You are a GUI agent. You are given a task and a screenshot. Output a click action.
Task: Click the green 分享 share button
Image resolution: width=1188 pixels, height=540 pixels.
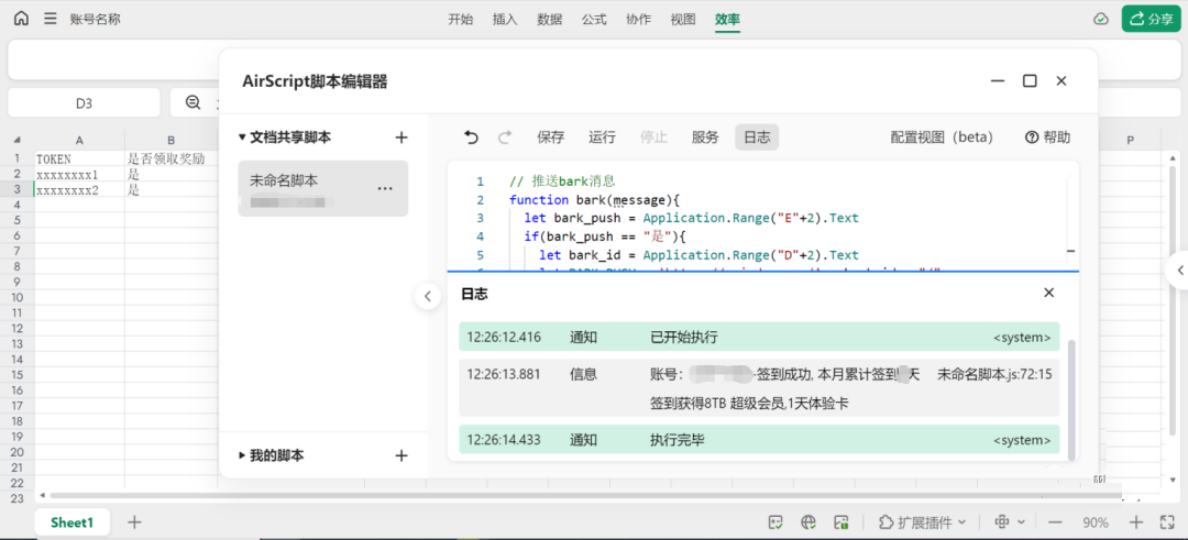pos(1151,19)
